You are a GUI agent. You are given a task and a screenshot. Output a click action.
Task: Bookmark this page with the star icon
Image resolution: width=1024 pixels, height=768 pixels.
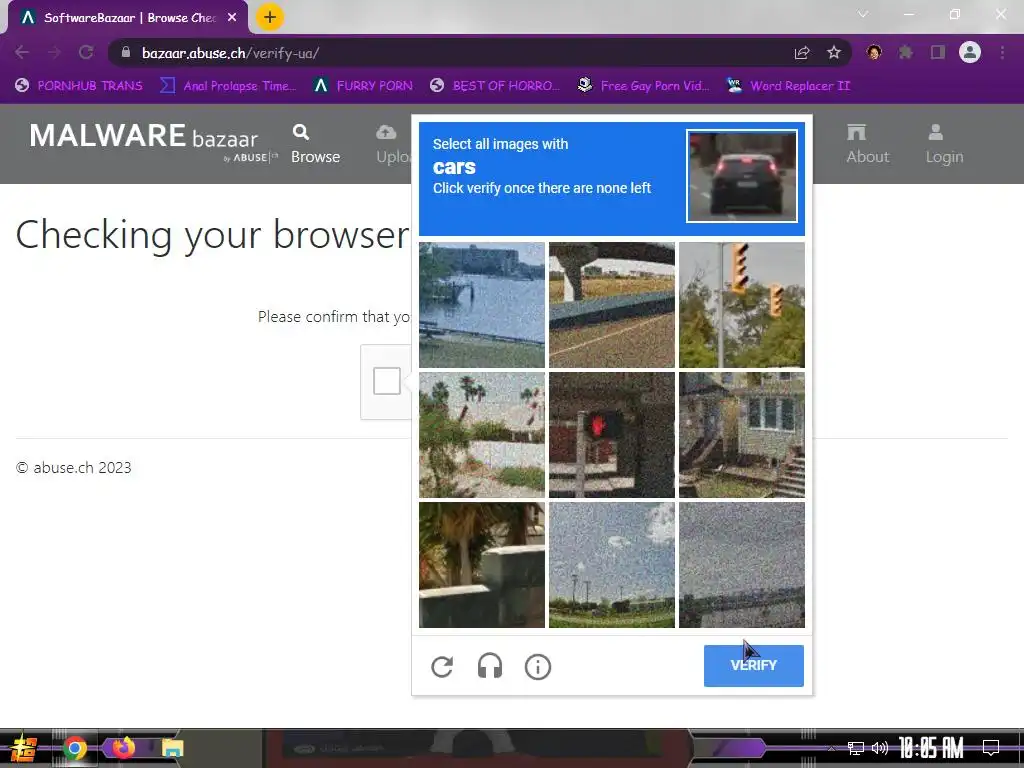[x=834, y=53]
